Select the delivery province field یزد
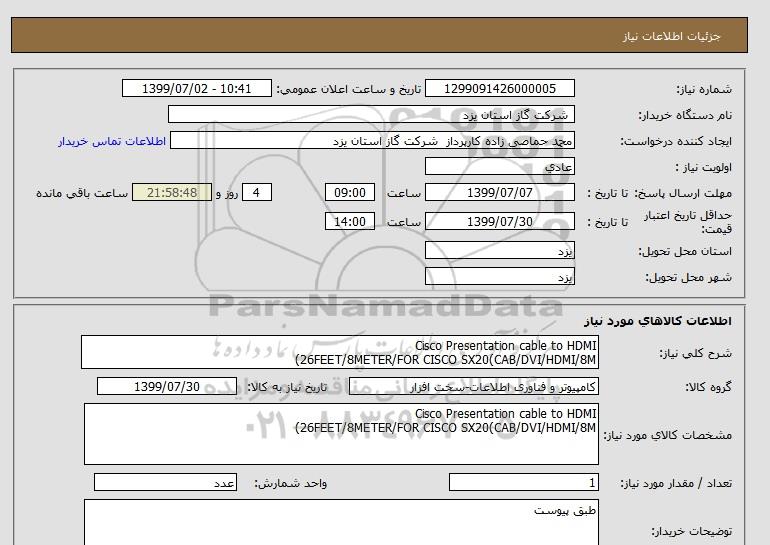This screenshot has height=545, width=770. click(x=499, y=250)
